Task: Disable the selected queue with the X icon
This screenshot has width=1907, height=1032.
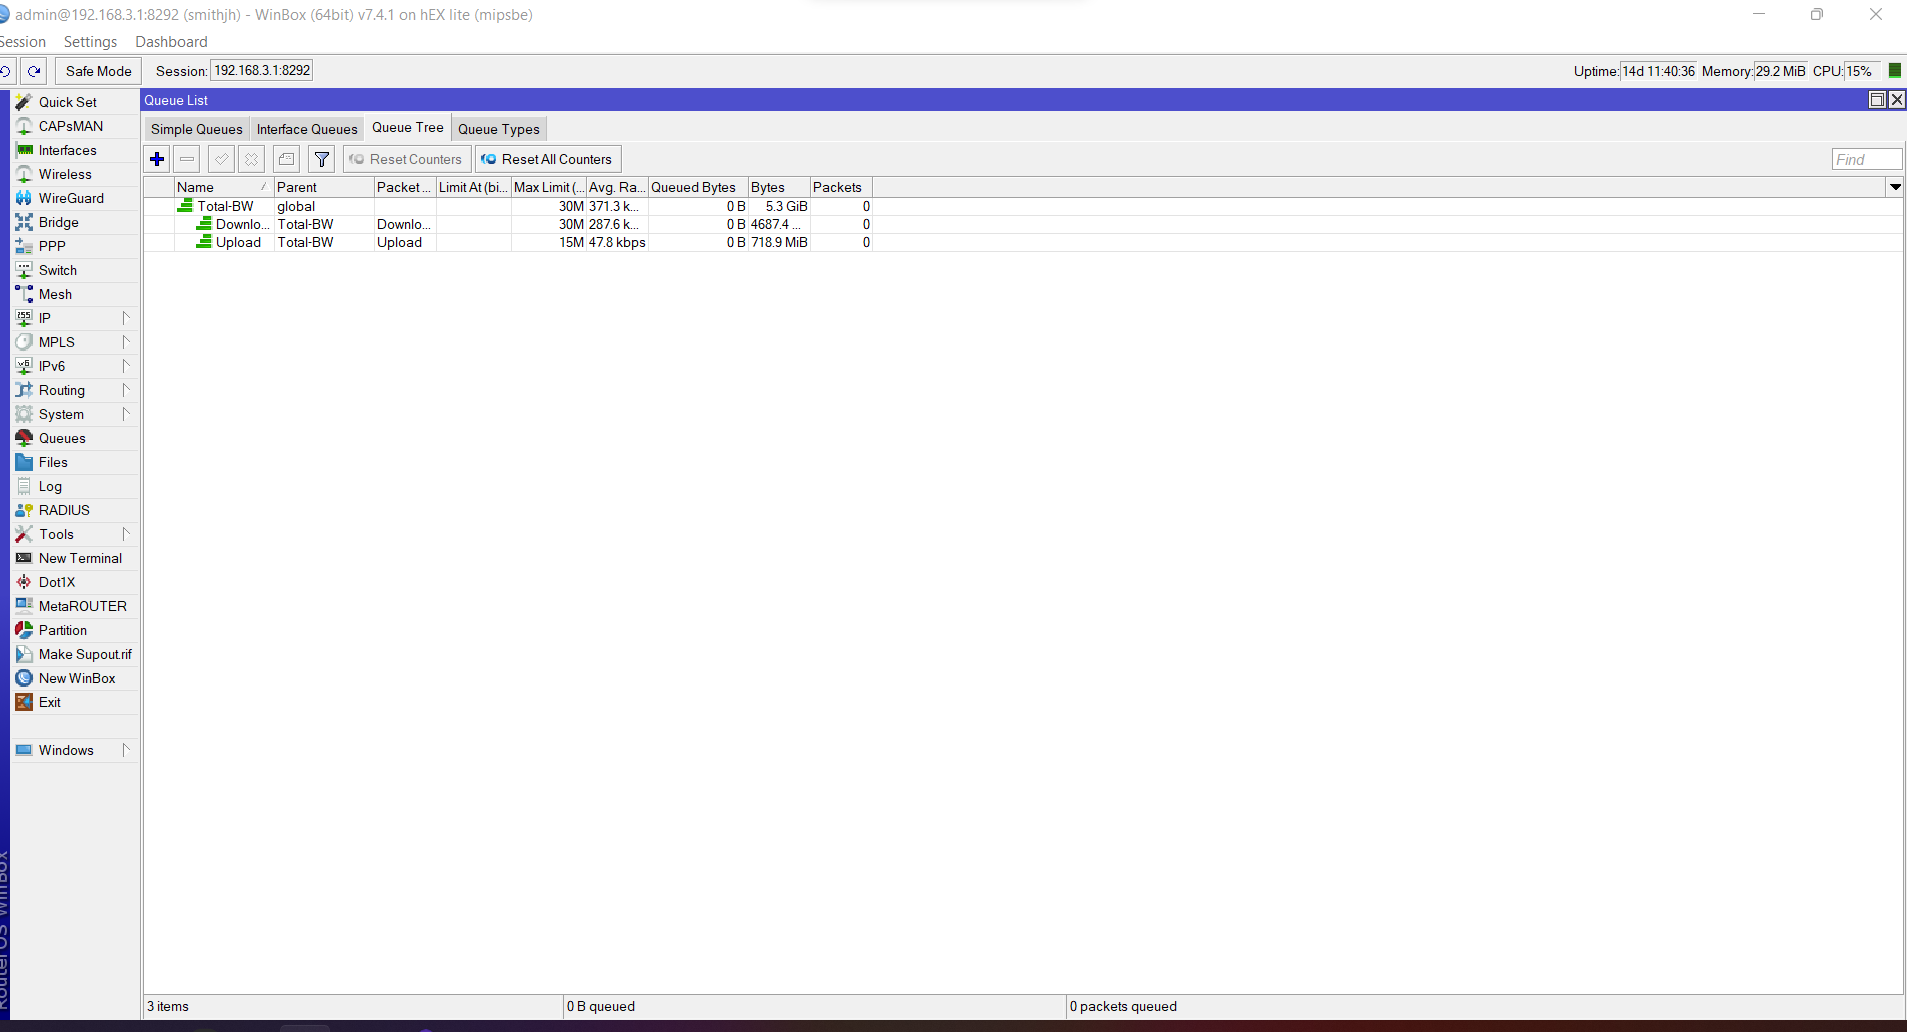Action: 251,159
